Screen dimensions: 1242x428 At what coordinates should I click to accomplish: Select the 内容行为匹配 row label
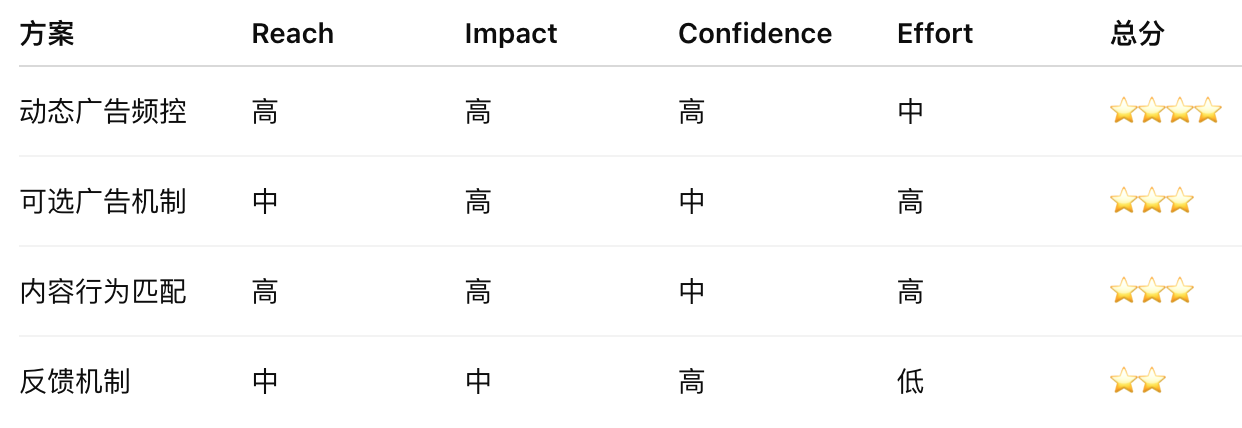(103, 291)
